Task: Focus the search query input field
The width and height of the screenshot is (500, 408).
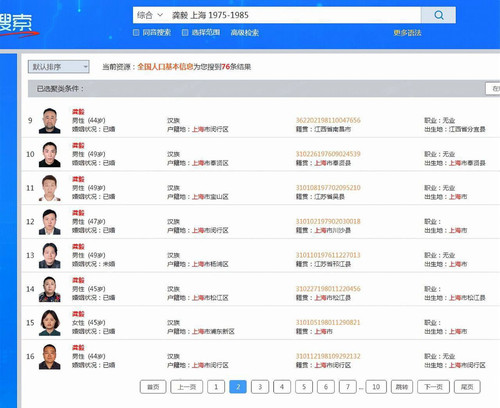Action: [293, 15]
